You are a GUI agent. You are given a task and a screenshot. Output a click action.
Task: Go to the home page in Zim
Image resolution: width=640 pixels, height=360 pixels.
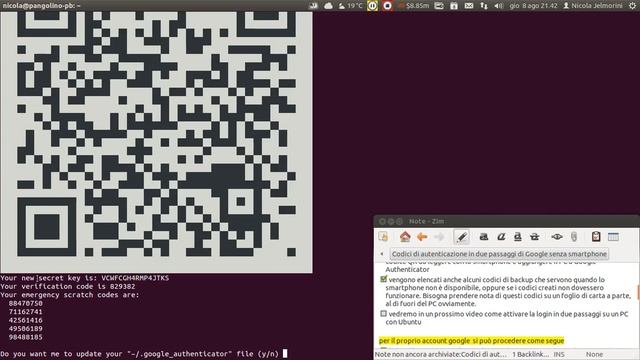405,237
